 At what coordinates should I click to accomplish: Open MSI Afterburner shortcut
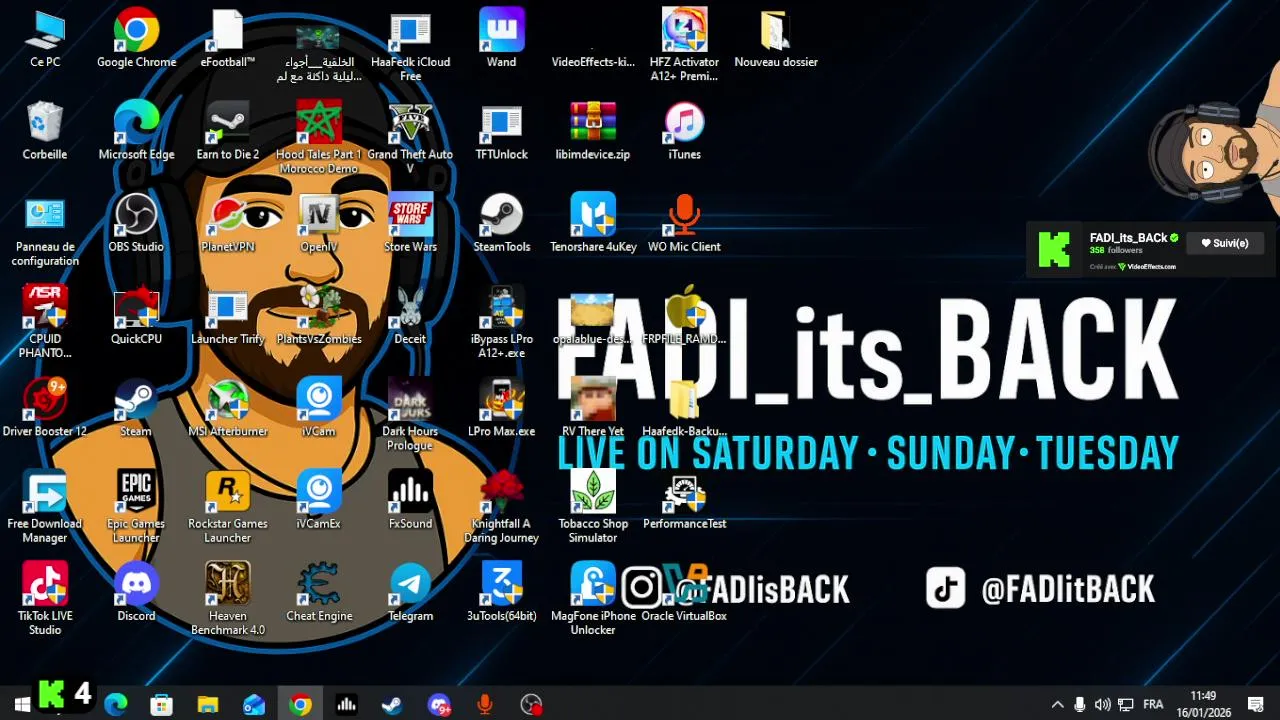228,409
